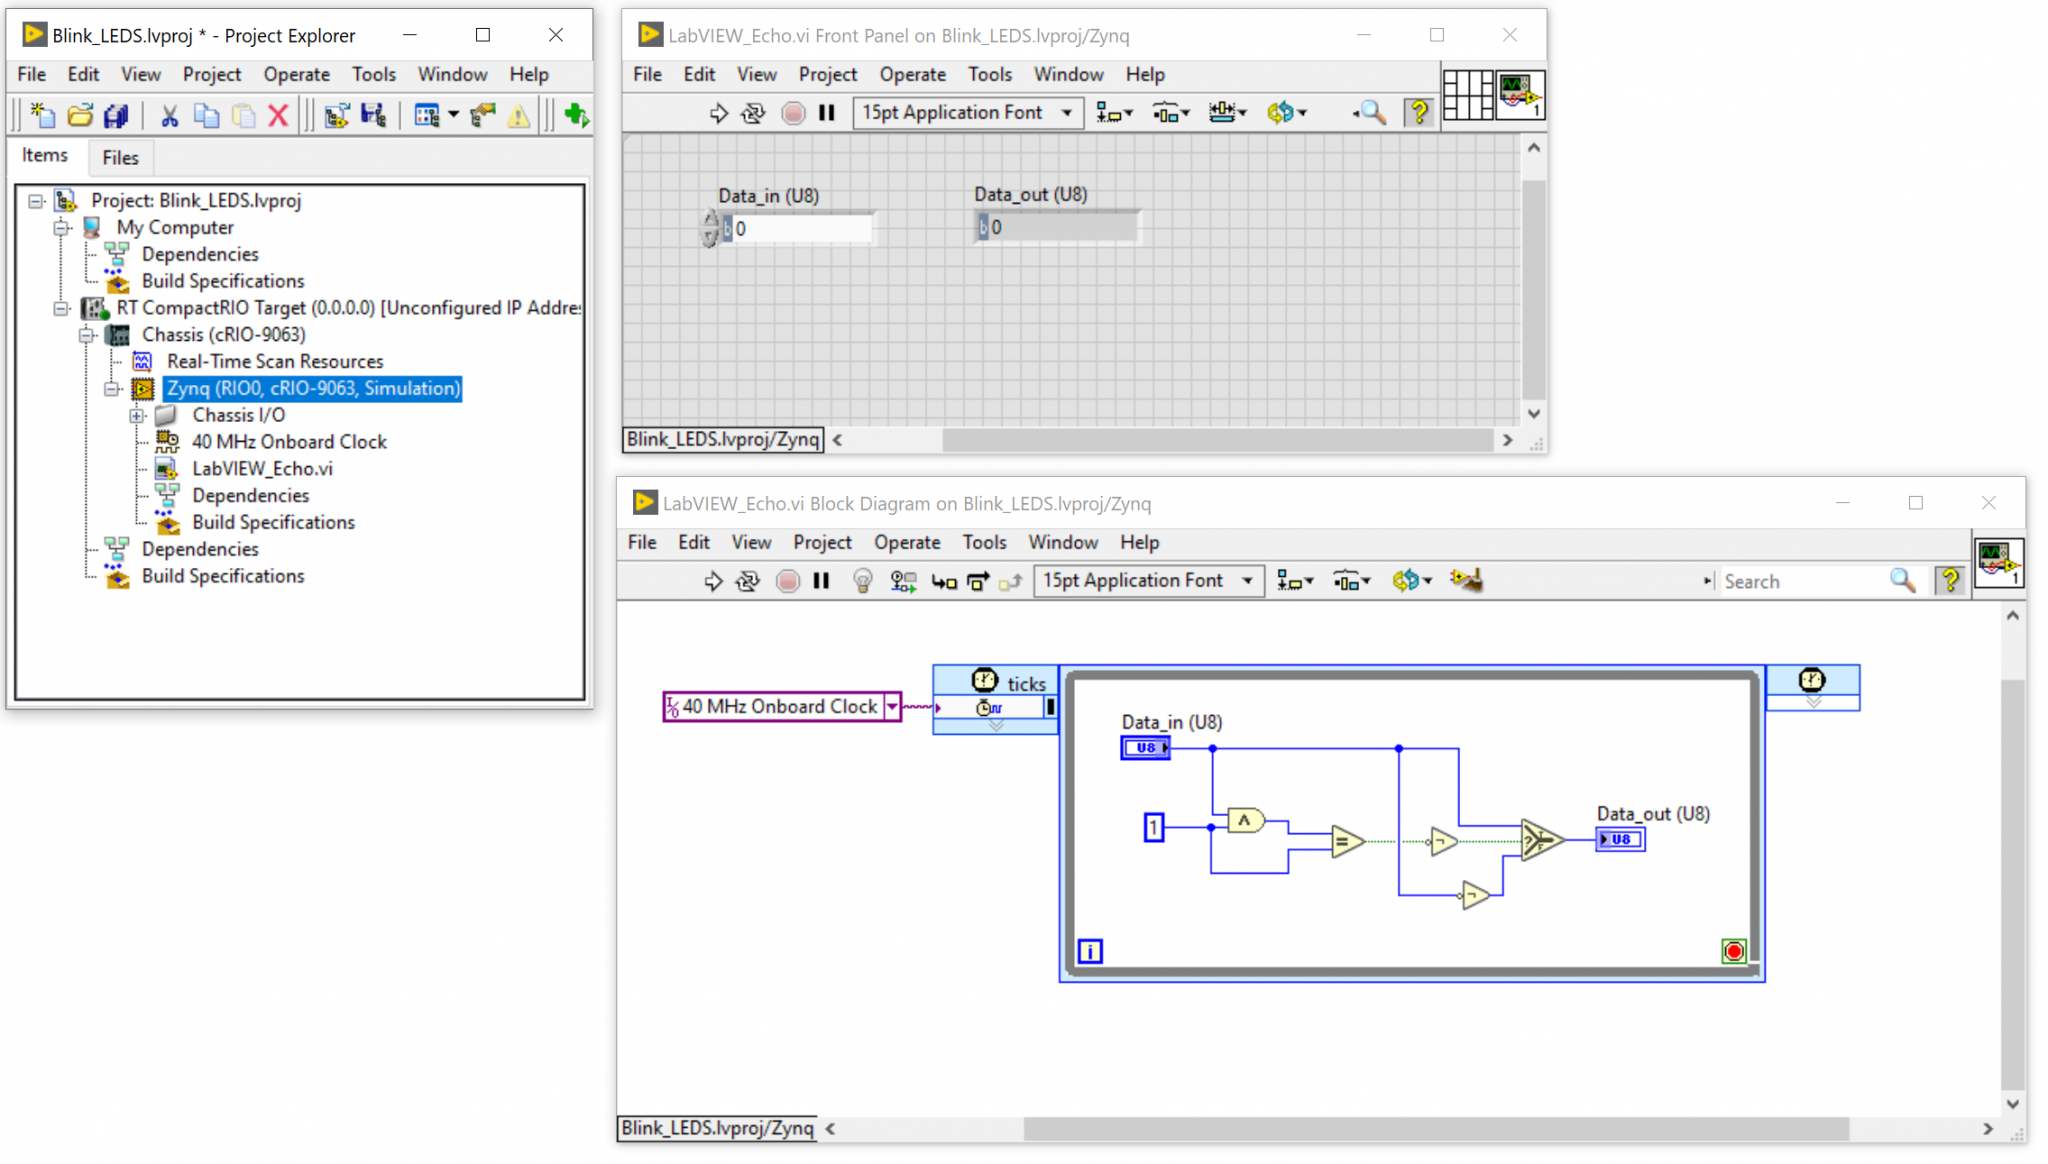
Task: Collapse My Computer tree node
Action: (62, 228)
